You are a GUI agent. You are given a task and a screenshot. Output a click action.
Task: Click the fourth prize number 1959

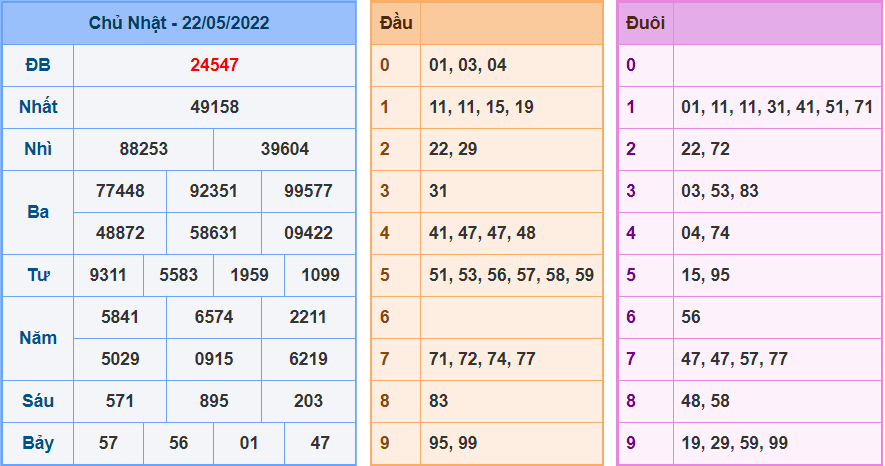tap(249, 275)
